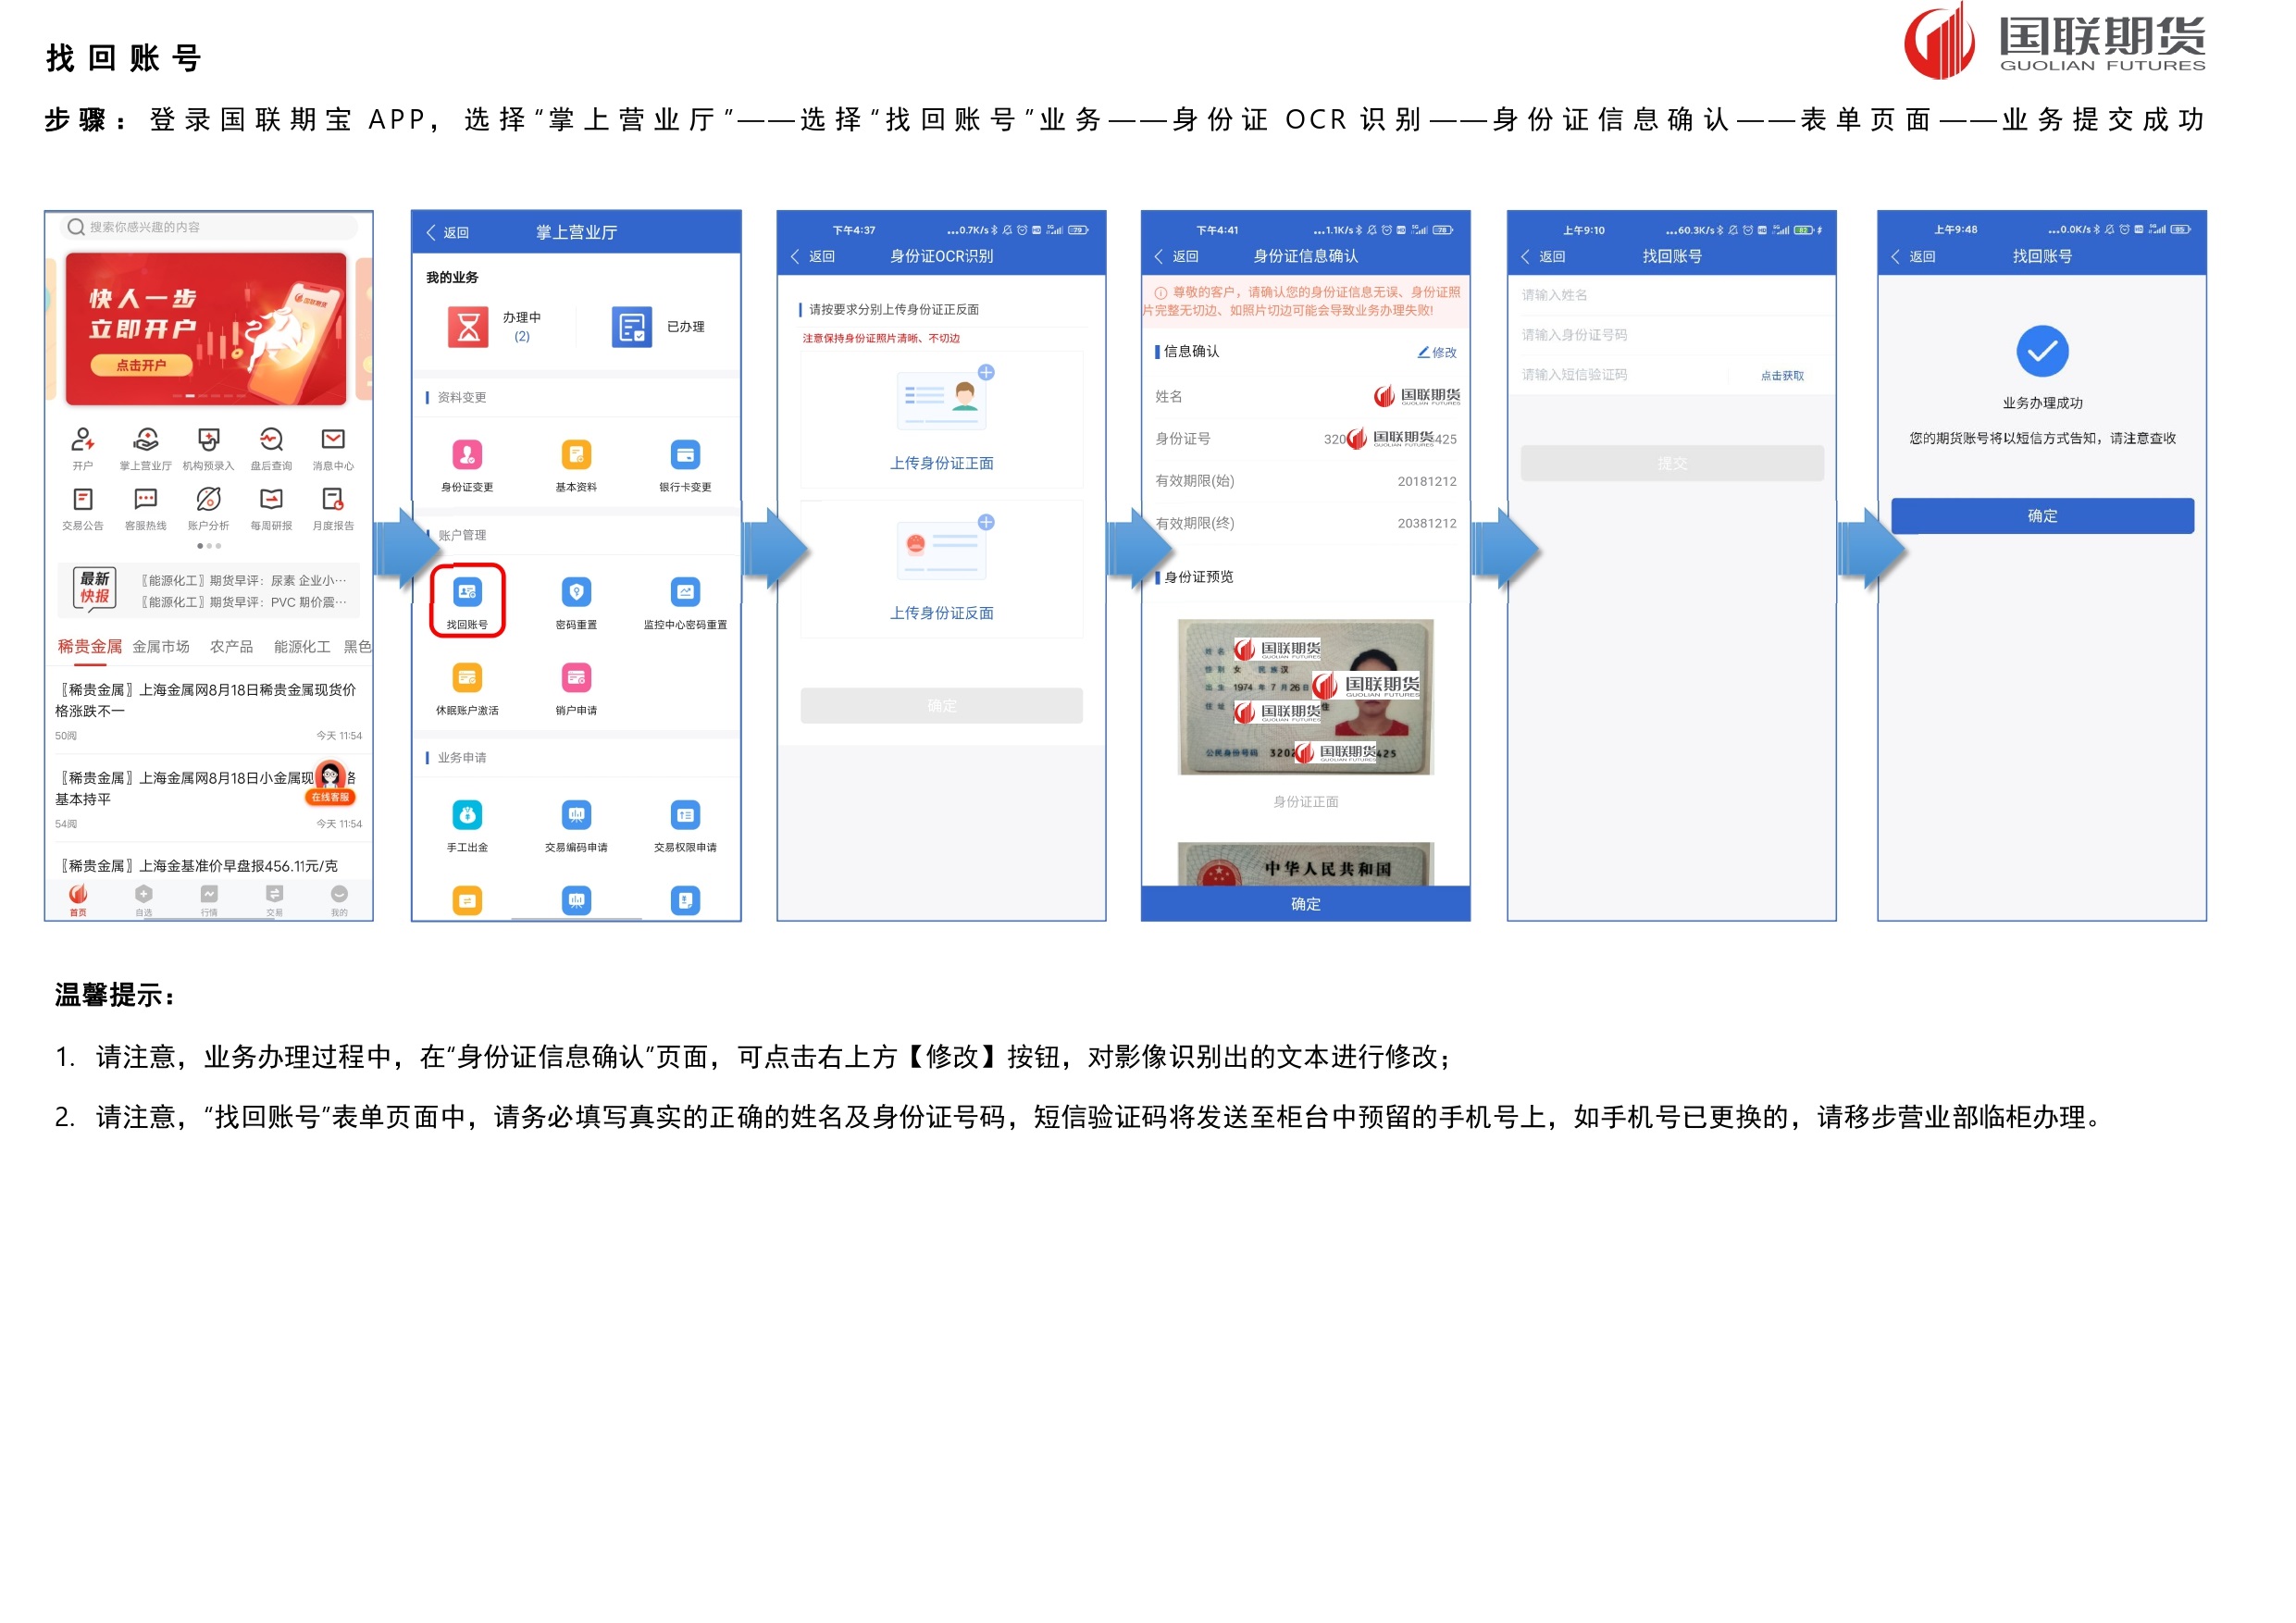
Task: Tap the 监控中心密码重置 icon
Action: [685, 593]
